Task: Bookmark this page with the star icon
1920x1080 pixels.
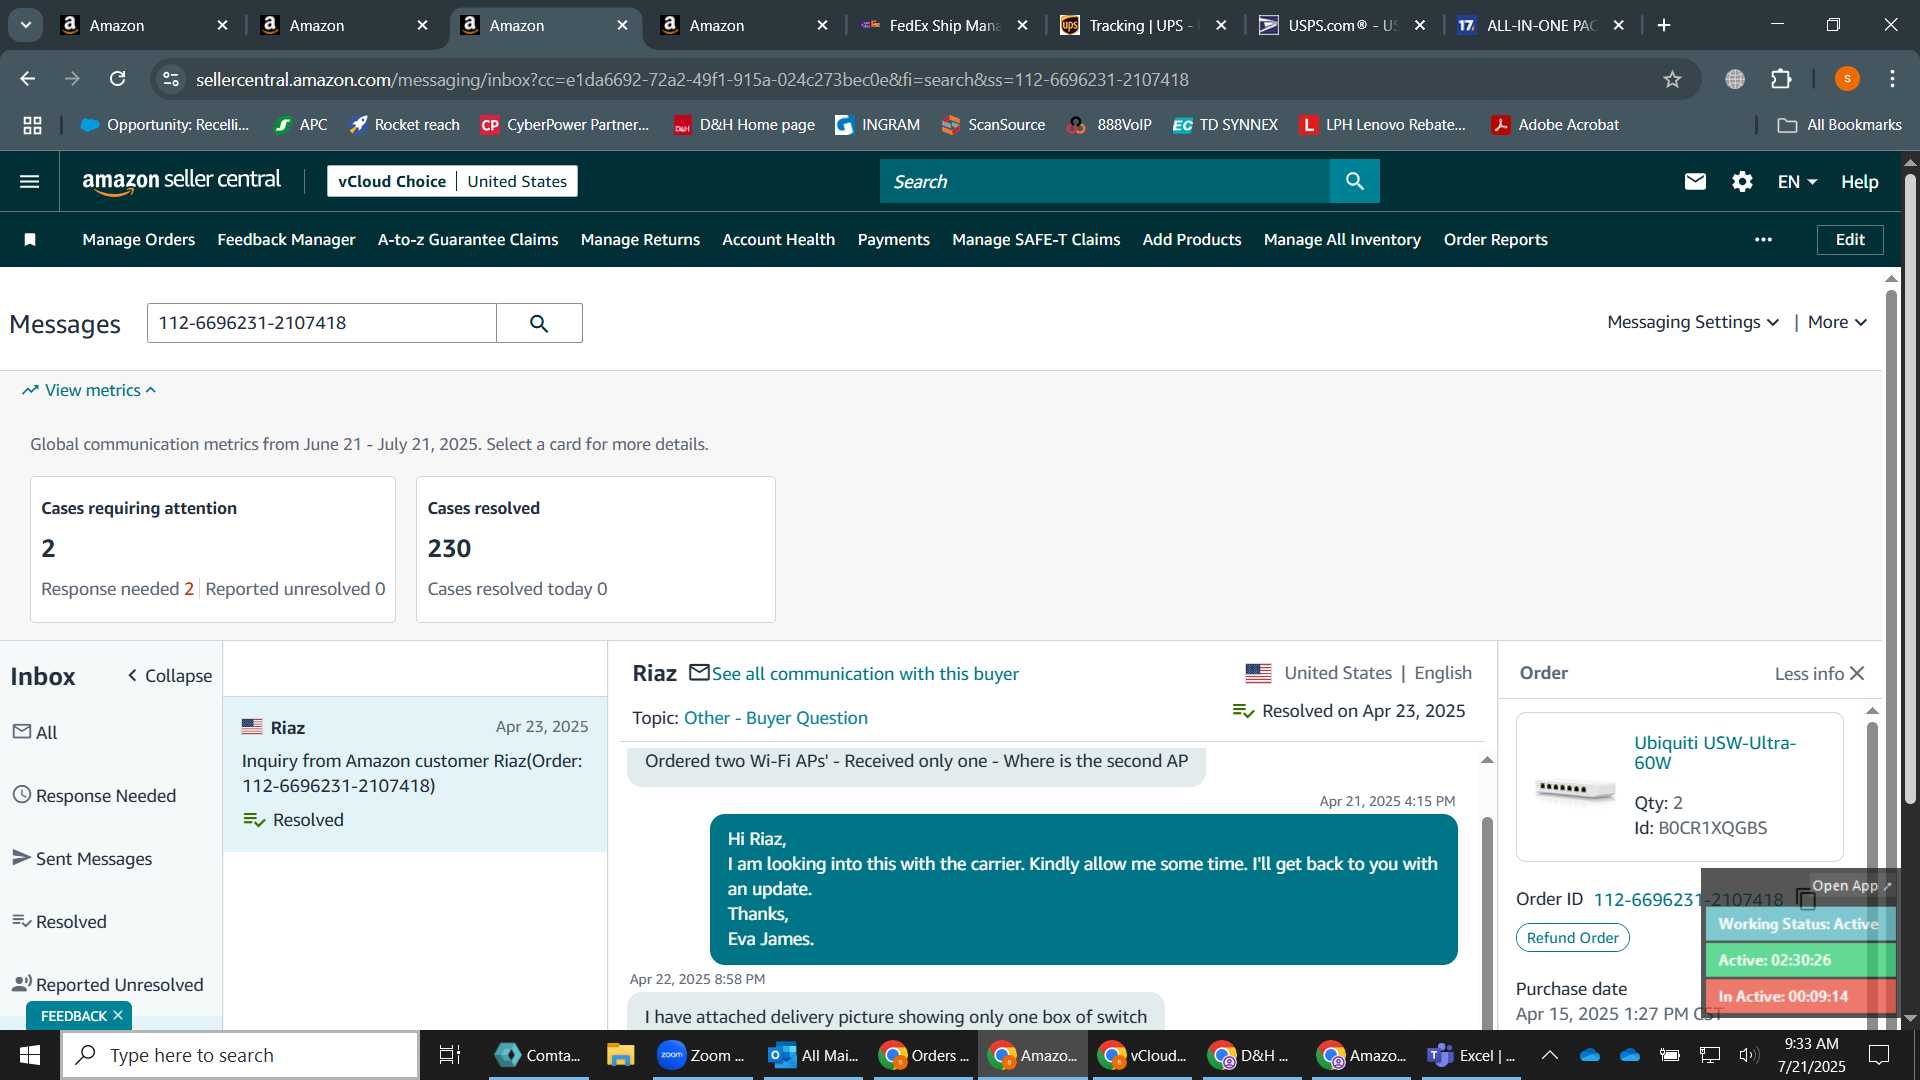Action: [x=1672, y=79]
